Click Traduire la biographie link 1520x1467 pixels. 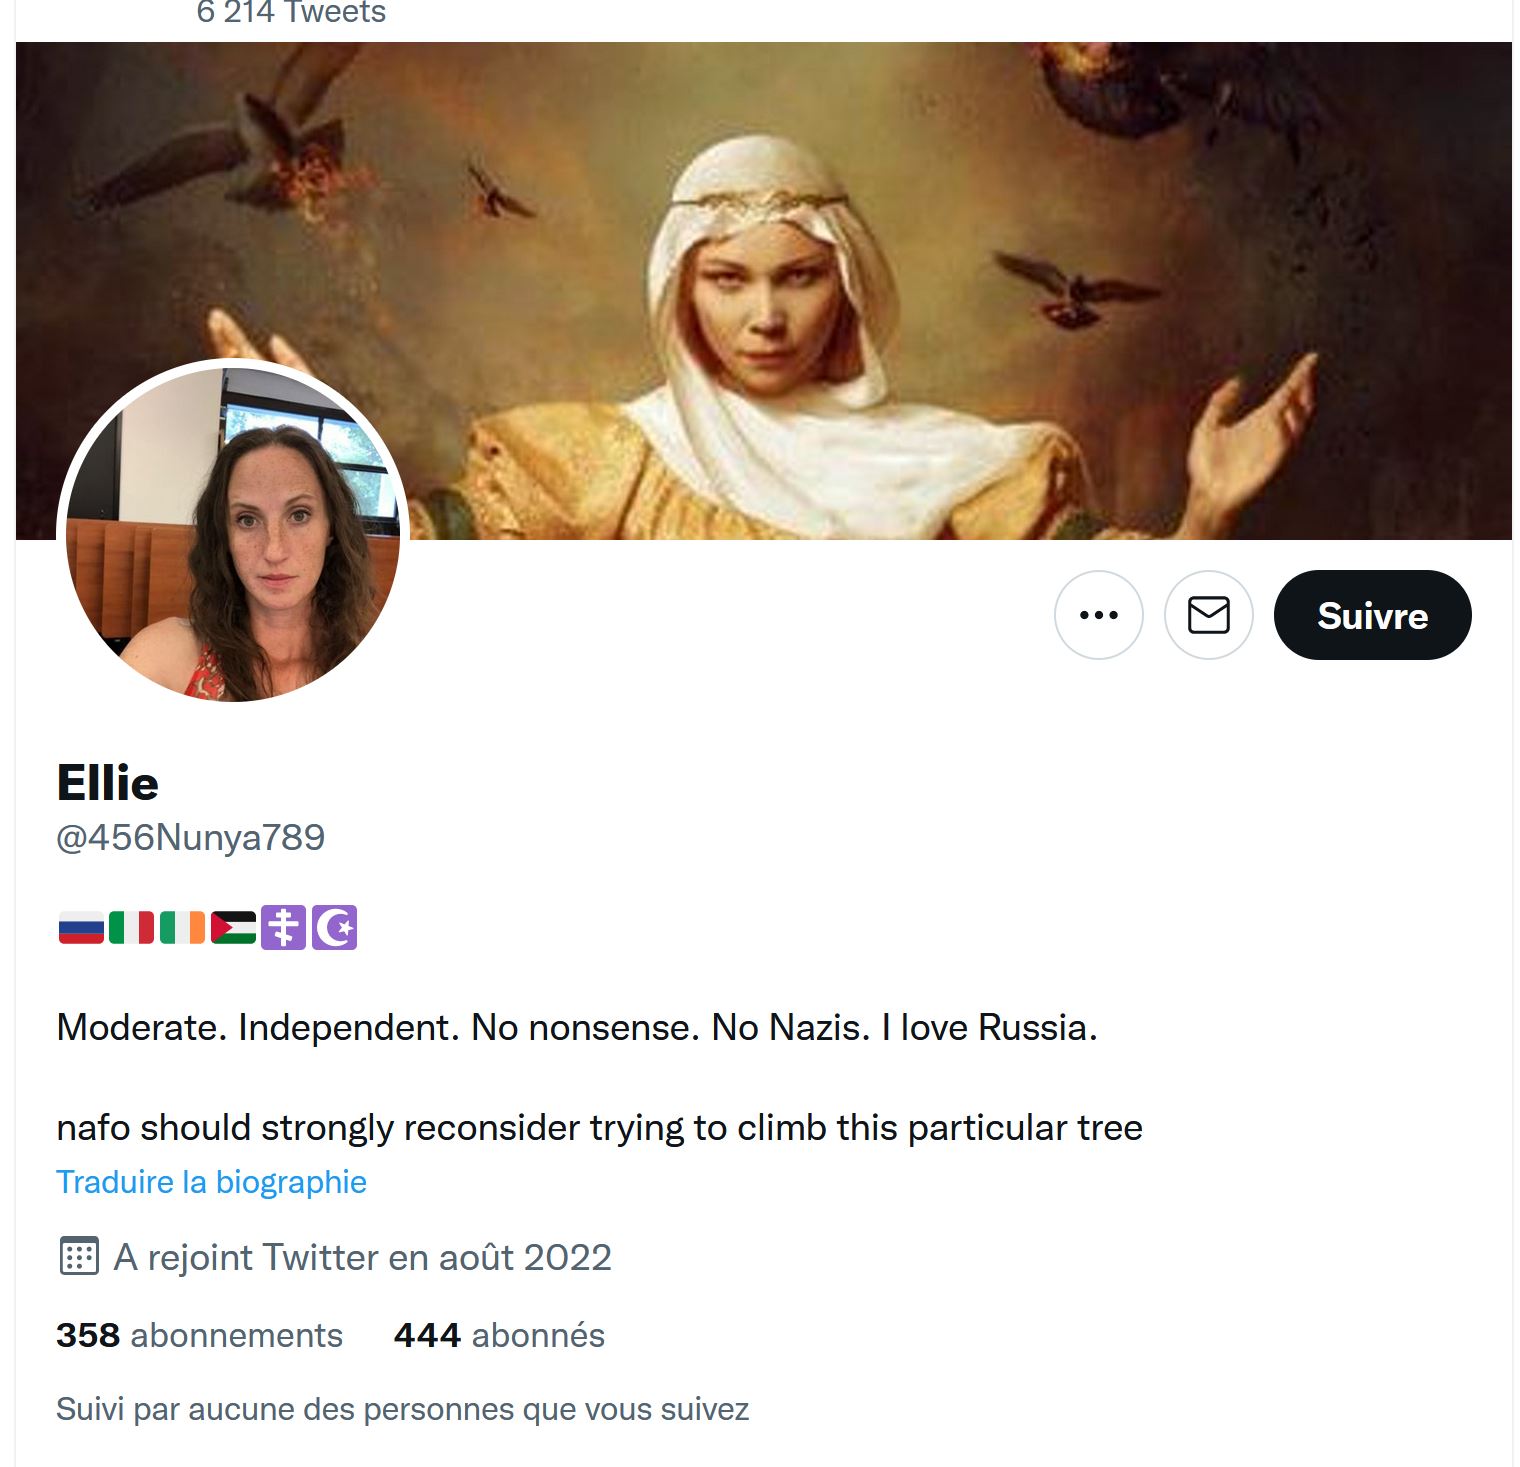tap(211, 1182)
